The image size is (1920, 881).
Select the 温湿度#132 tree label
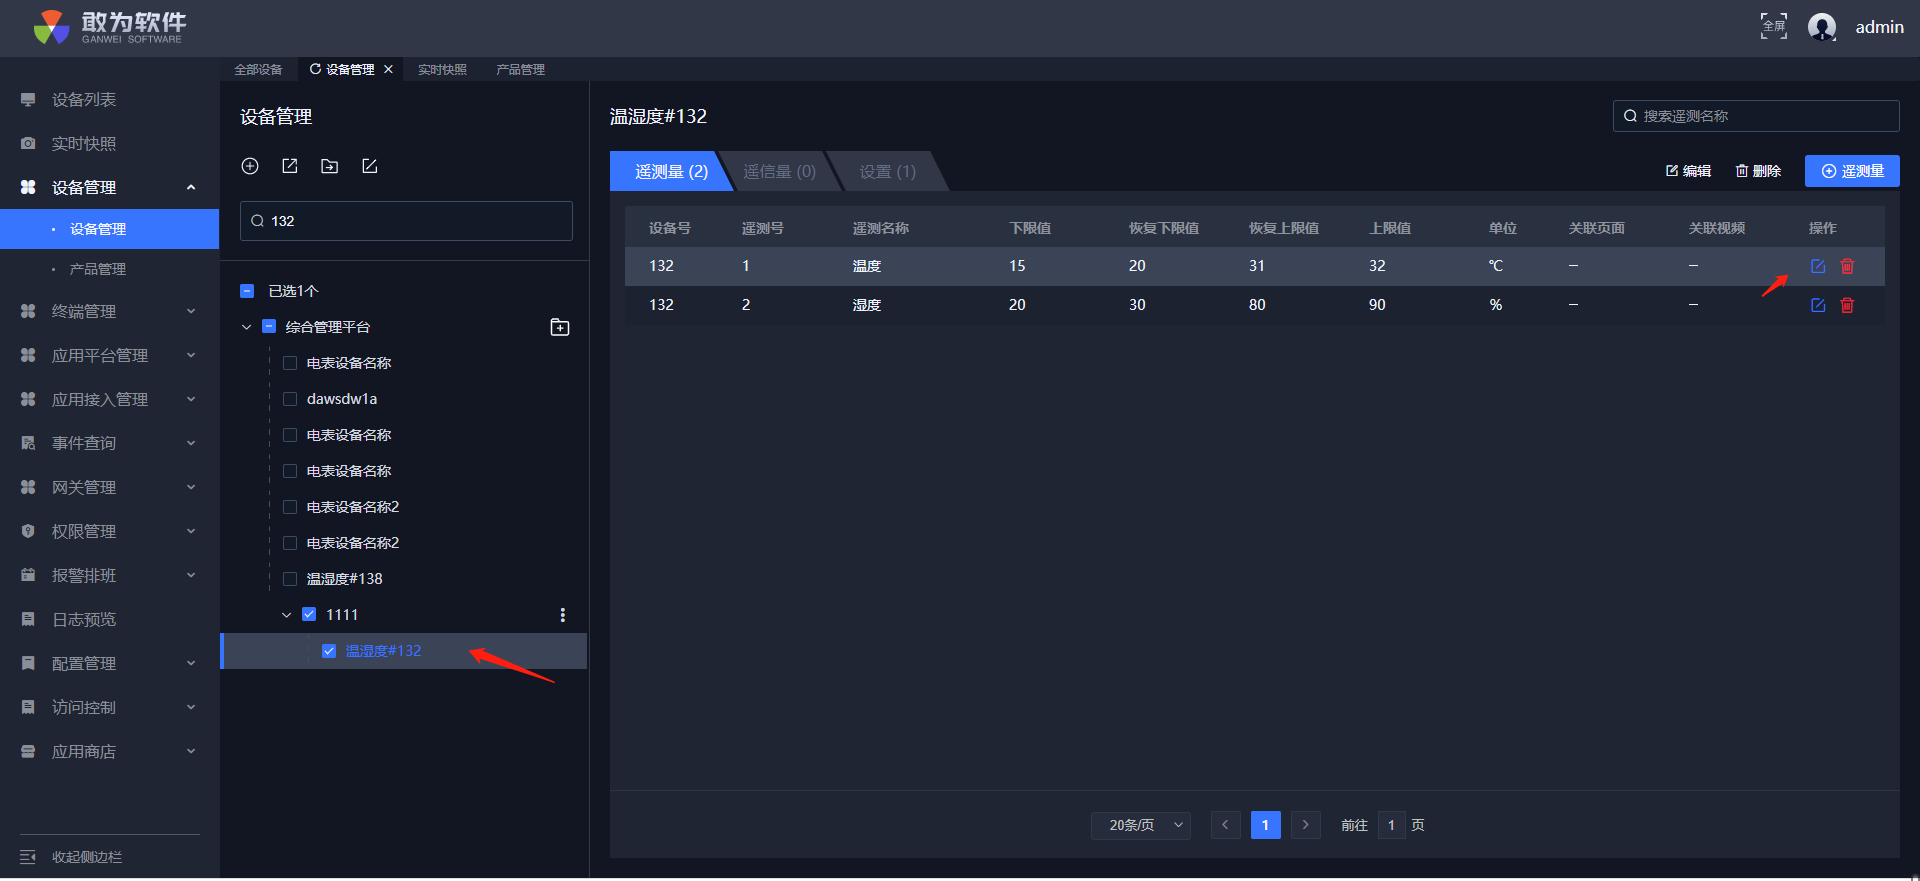pyautogui.click(x=383, y=651)
